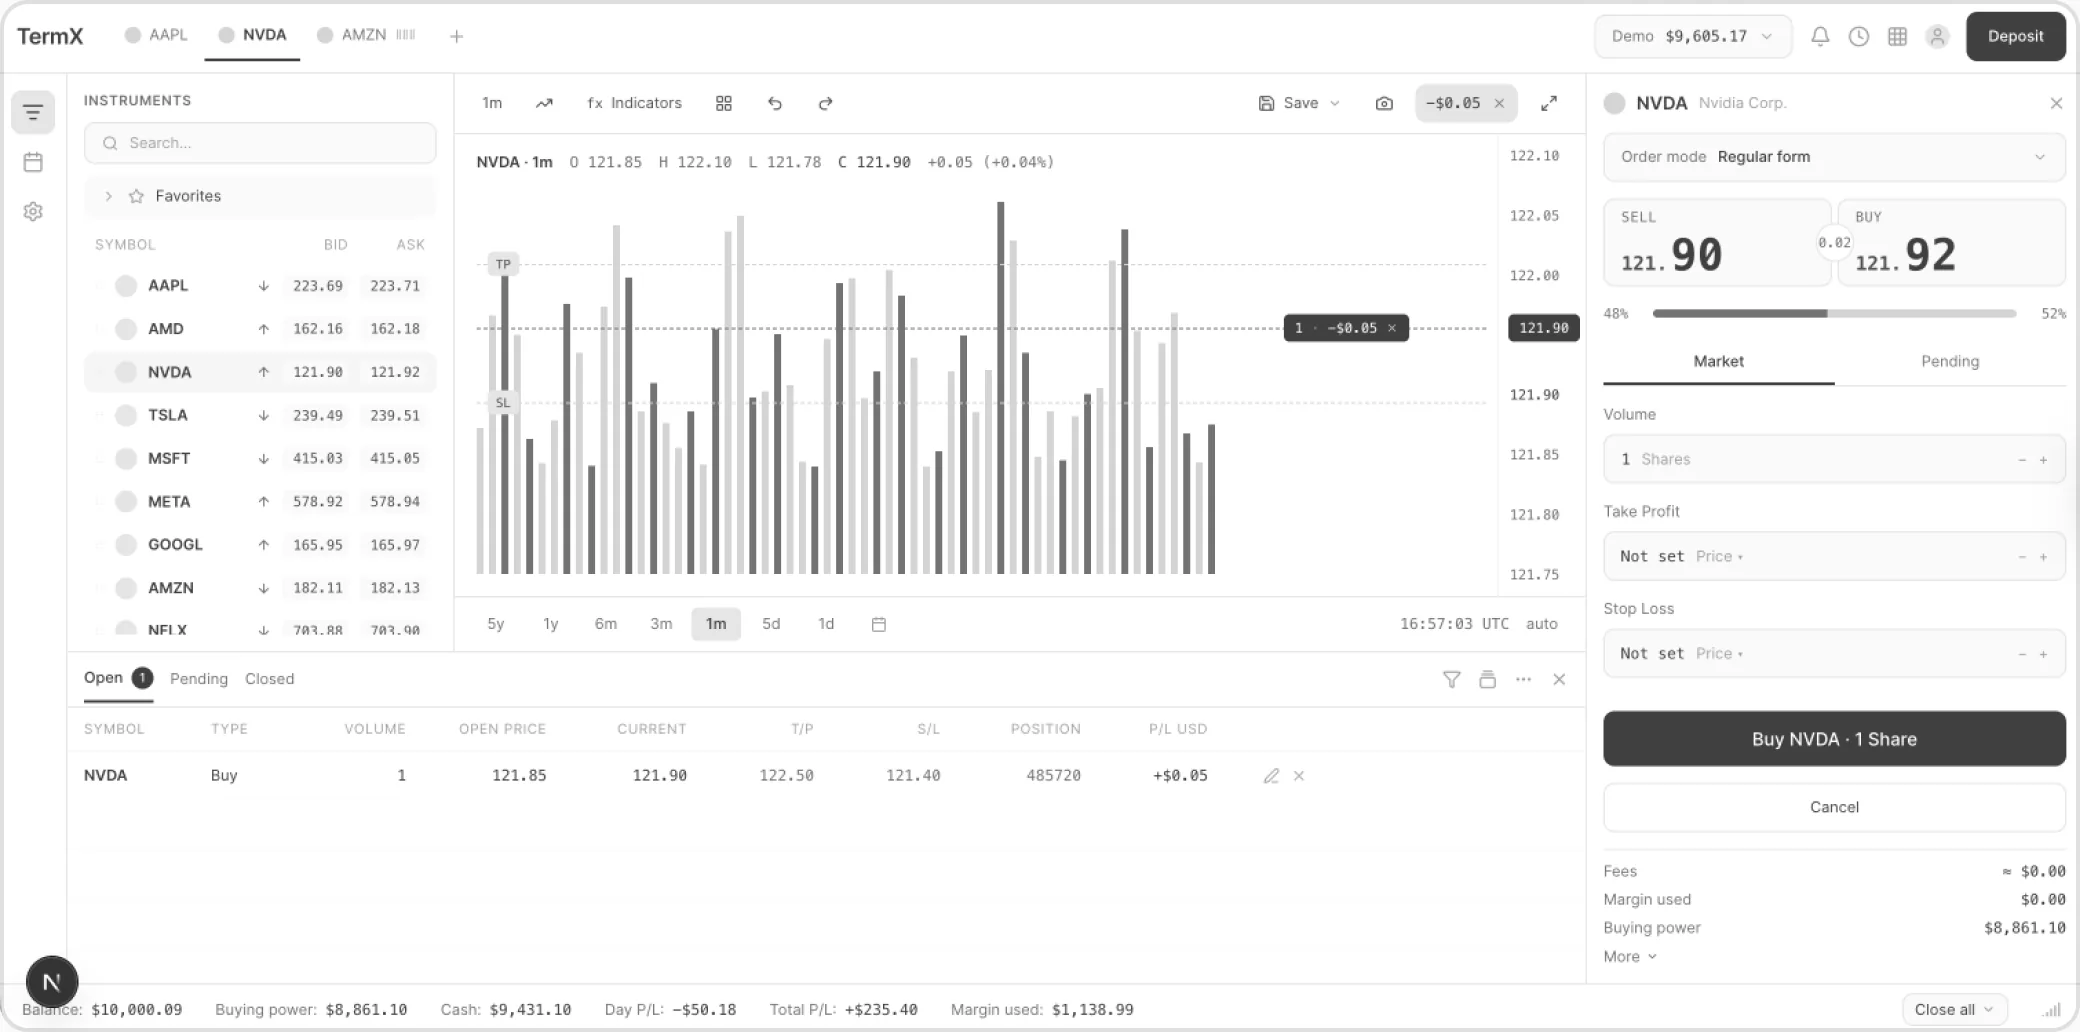Viewport: 2080px width, 1032px height.
Task: Select the 3m range option
Action: [x=661, y=624]
